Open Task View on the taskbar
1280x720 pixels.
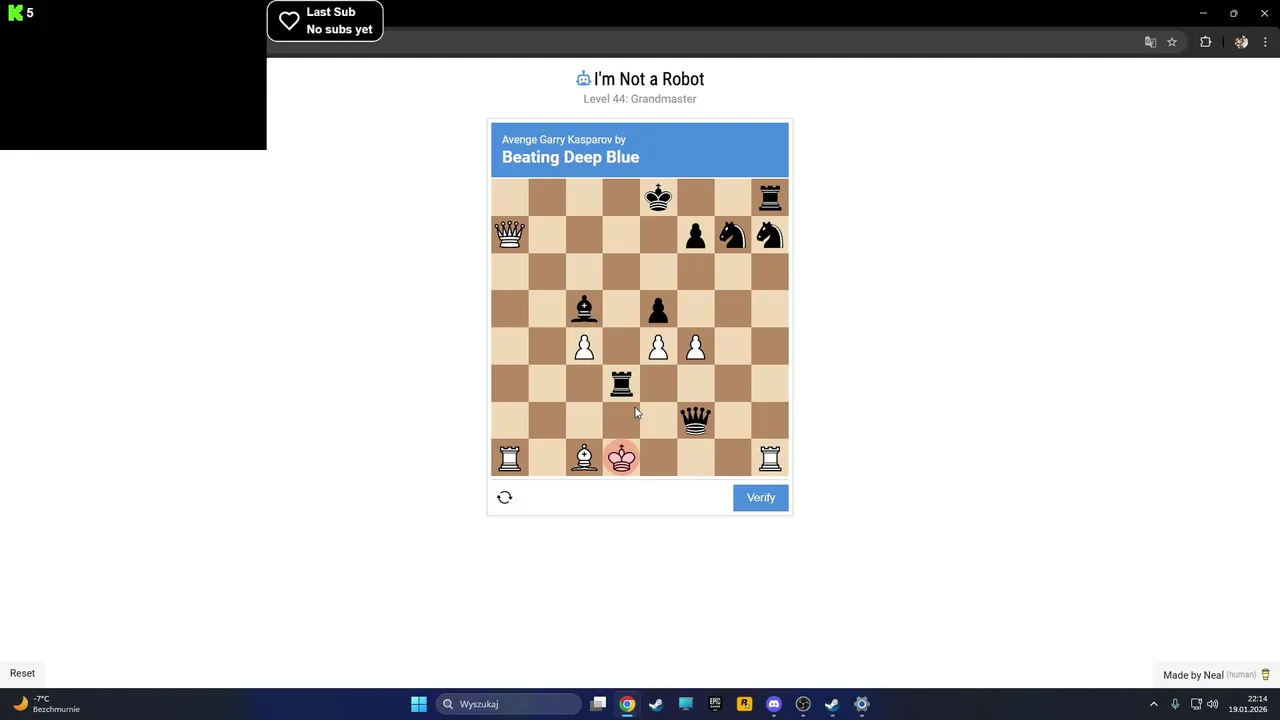tap(598, 704)
